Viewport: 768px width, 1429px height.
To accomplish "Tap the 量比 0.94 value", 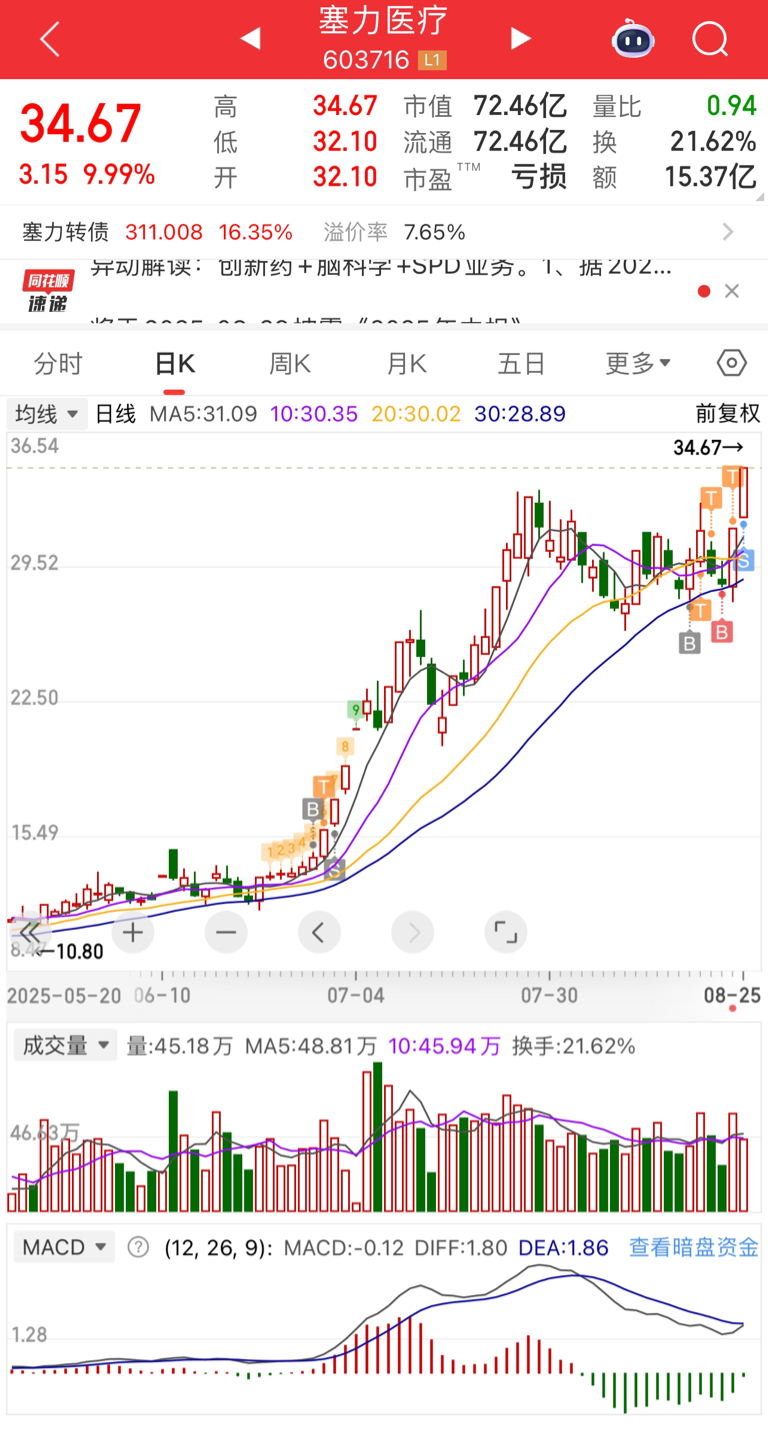I will [732, 106].
